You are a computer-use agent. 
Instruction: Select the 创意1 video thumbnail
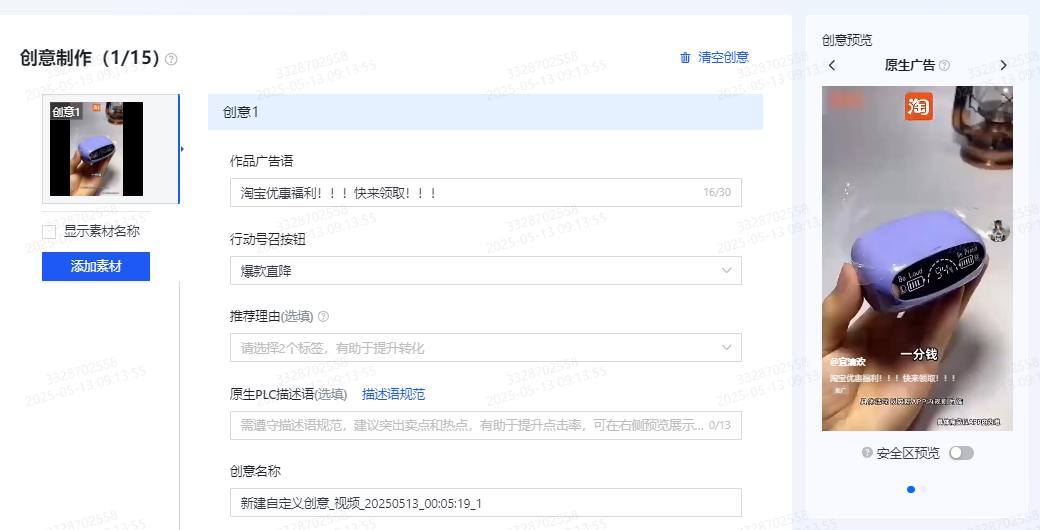[x=97, y=149]
